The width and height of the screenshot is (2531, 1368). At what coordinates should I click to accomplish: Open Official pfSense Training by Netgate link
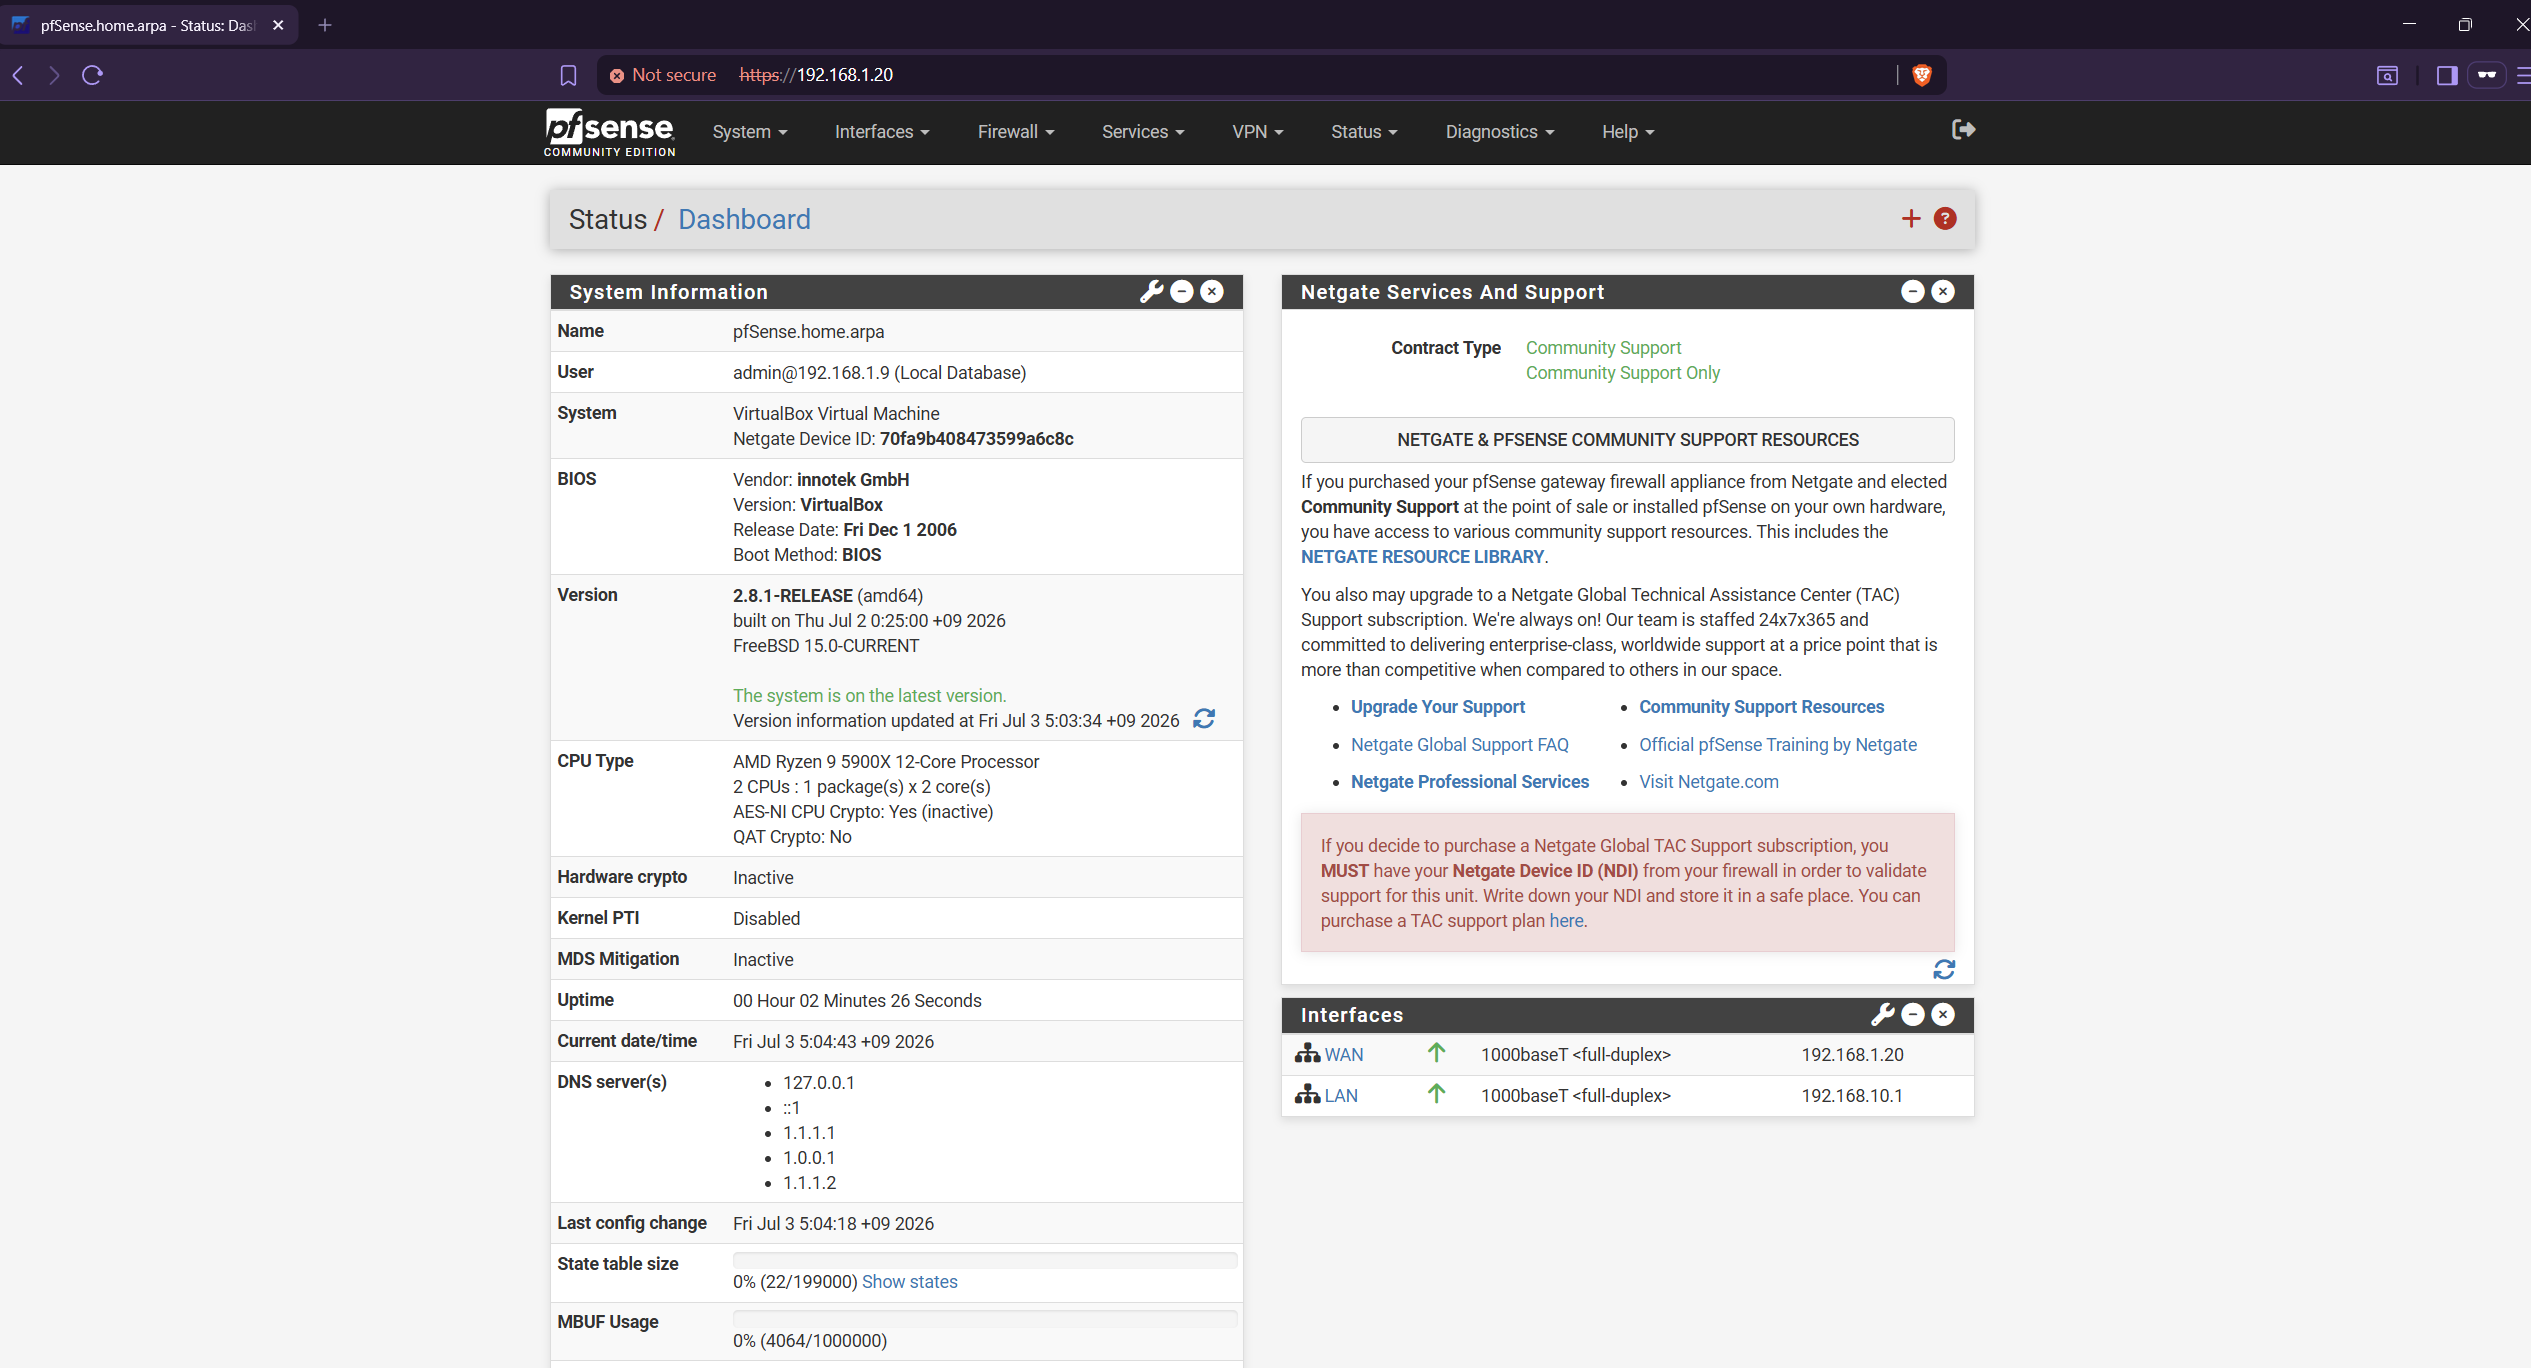[1778, 745]
